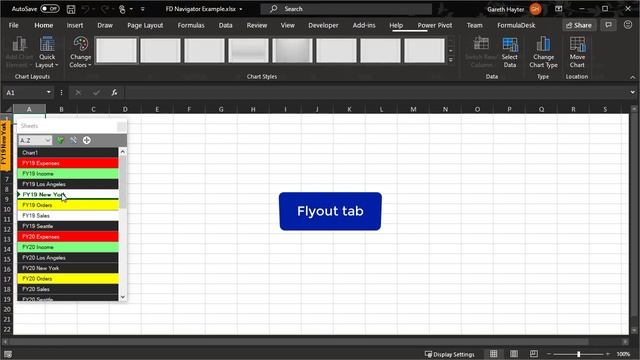Click the Share button
Viewport: 640px width, 360px height.
[x=579, y=25]
